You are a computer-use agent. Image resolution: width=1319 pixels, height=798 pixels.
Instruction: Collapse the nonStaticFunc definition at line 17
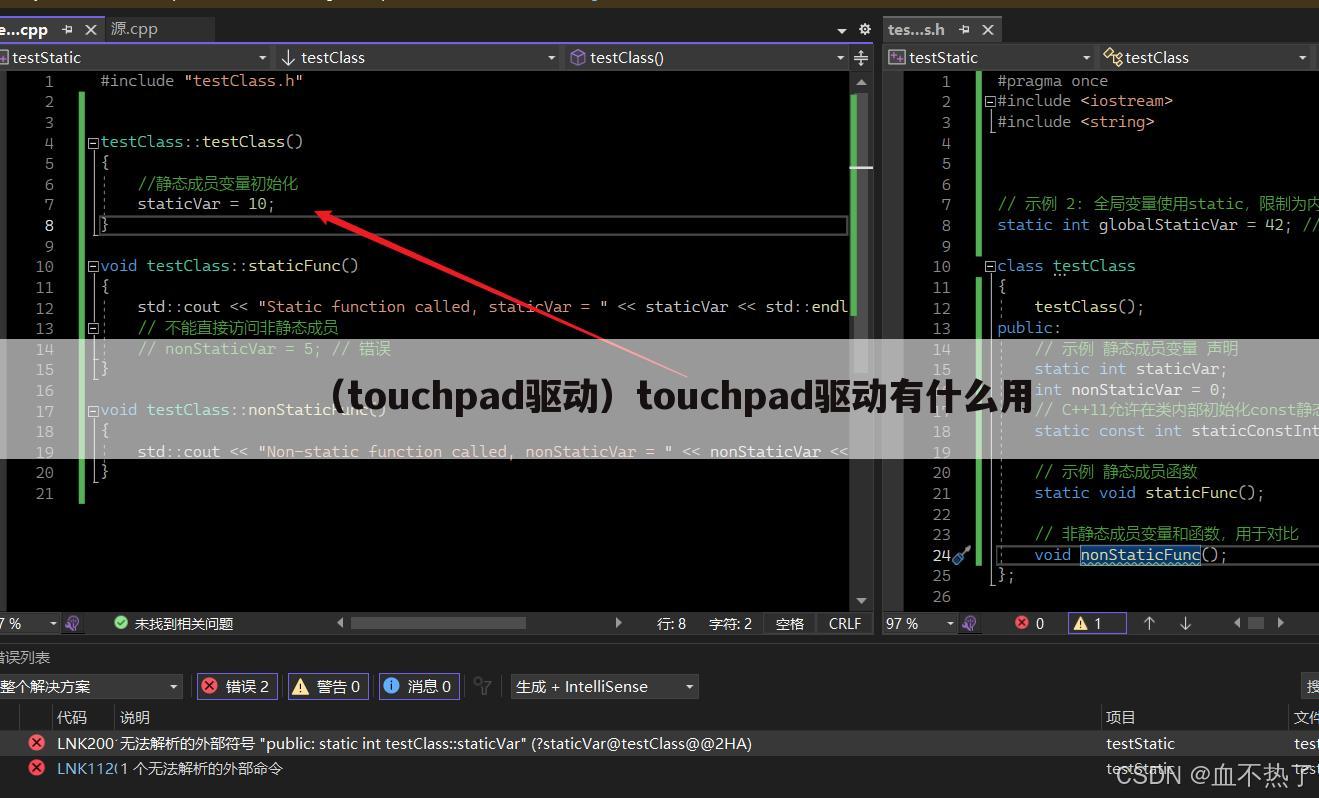tap(93, 411)
